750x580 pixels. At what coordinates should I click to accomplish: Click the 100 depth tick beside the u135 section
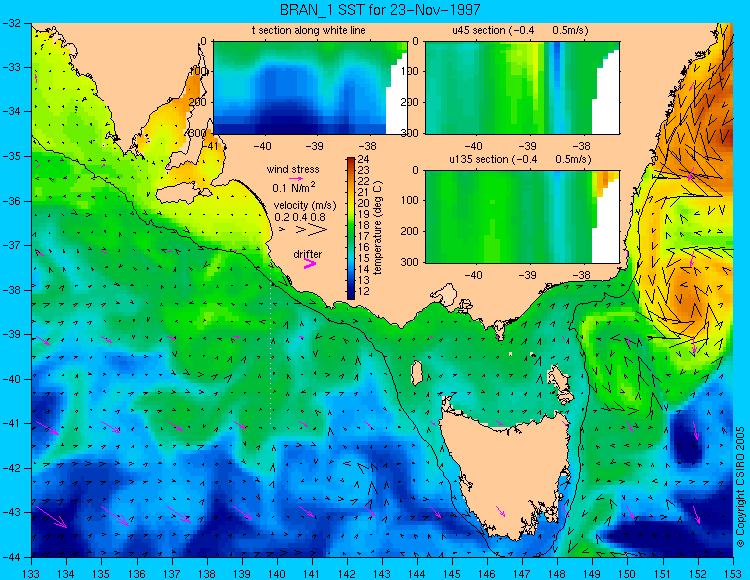(x=411, y=200)
